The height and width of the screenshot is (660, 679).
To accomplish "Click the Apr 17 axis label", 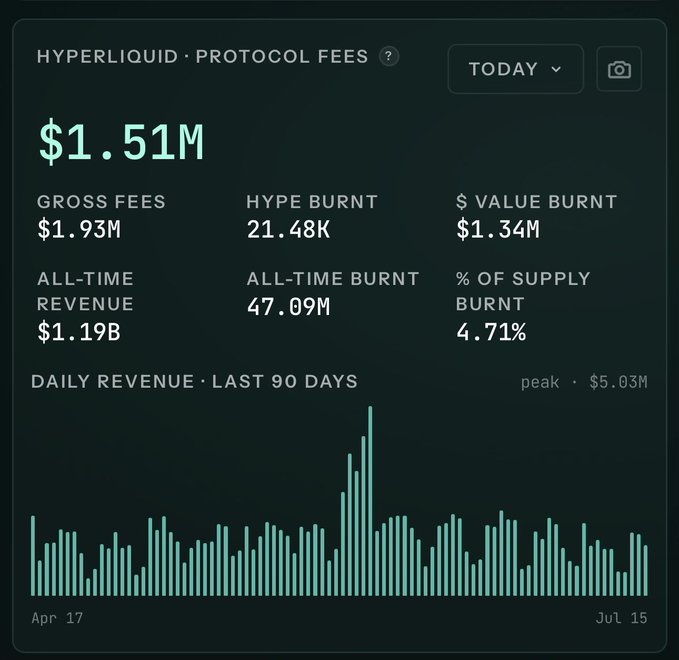I will [57, 618].
